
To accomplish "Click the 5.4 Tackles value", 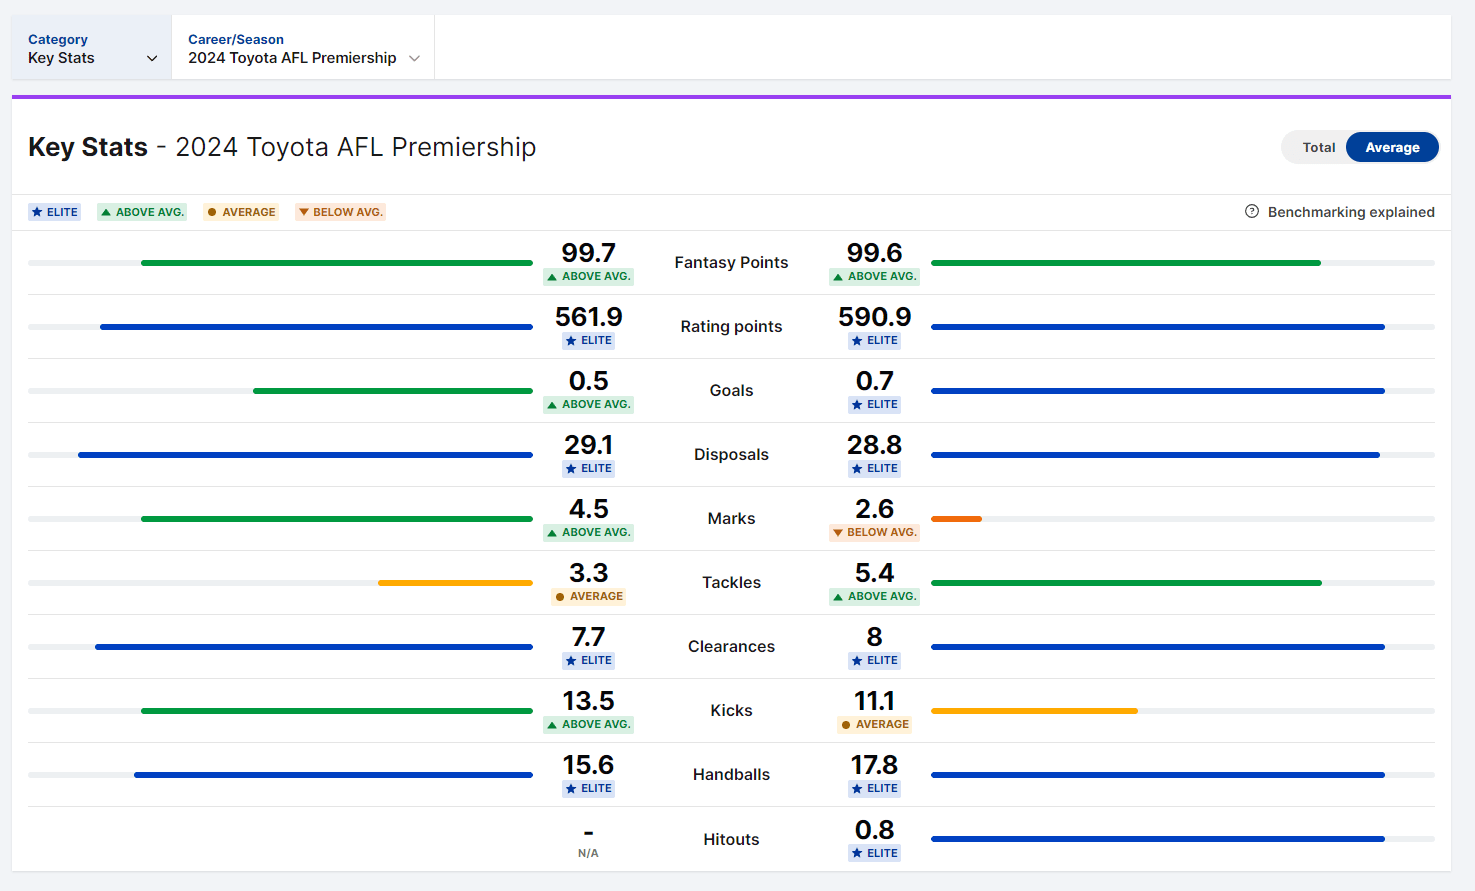I will (874, 573).
